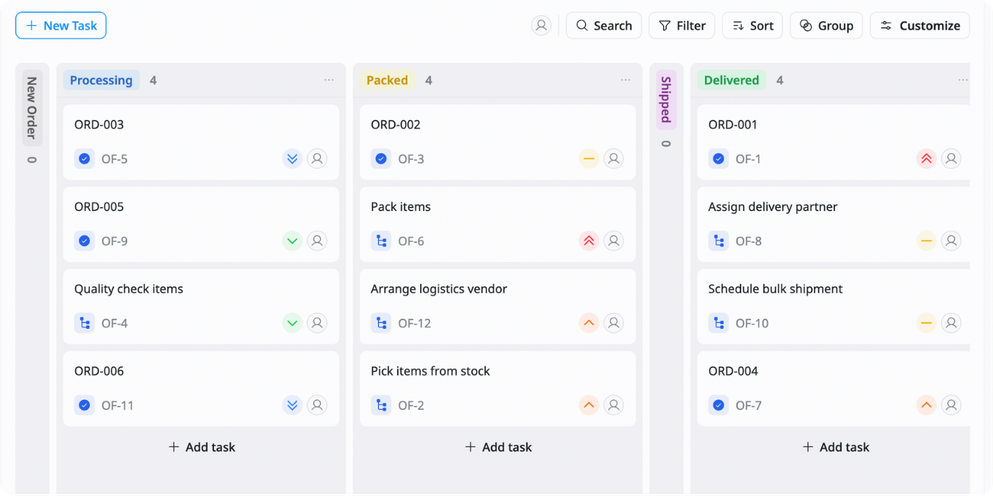The height and width of the screenshot is (497, 993).
Task: Open the Sort menu
Action: click(x=752, y=26)
